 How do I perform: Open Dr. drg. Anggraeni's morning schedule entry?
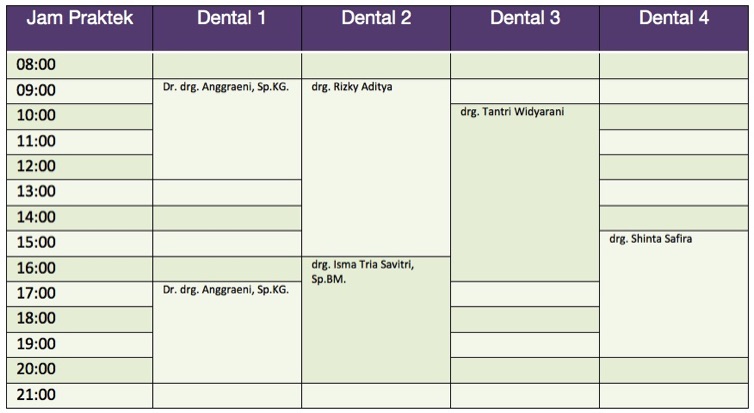click(x=226, y=87)
